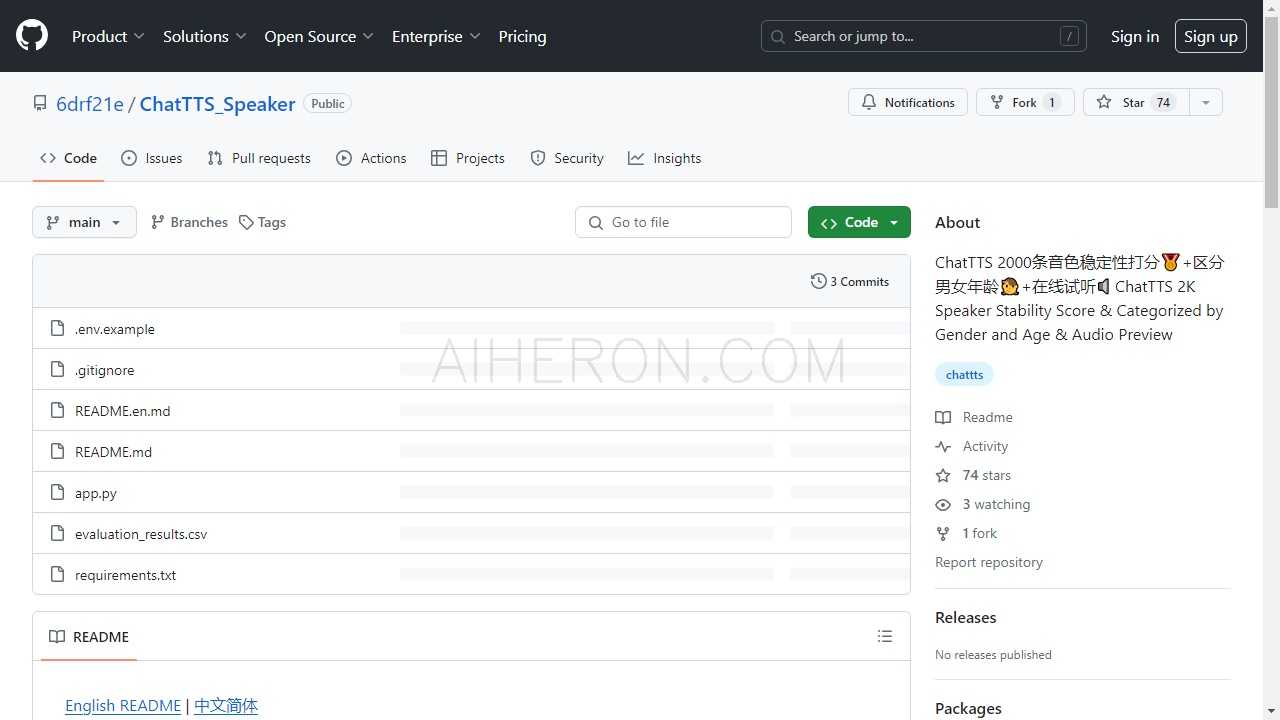Image resolution: width=1280 pixels, height=720 pixels.
Task: Click the Sign up button
Action: (1210, 36)
